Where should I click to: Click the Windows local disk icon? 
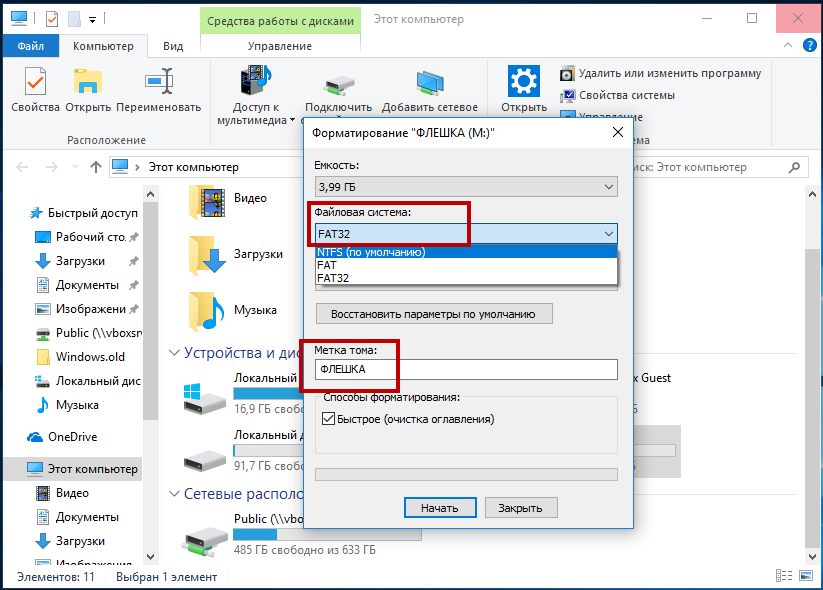(204, 398)
